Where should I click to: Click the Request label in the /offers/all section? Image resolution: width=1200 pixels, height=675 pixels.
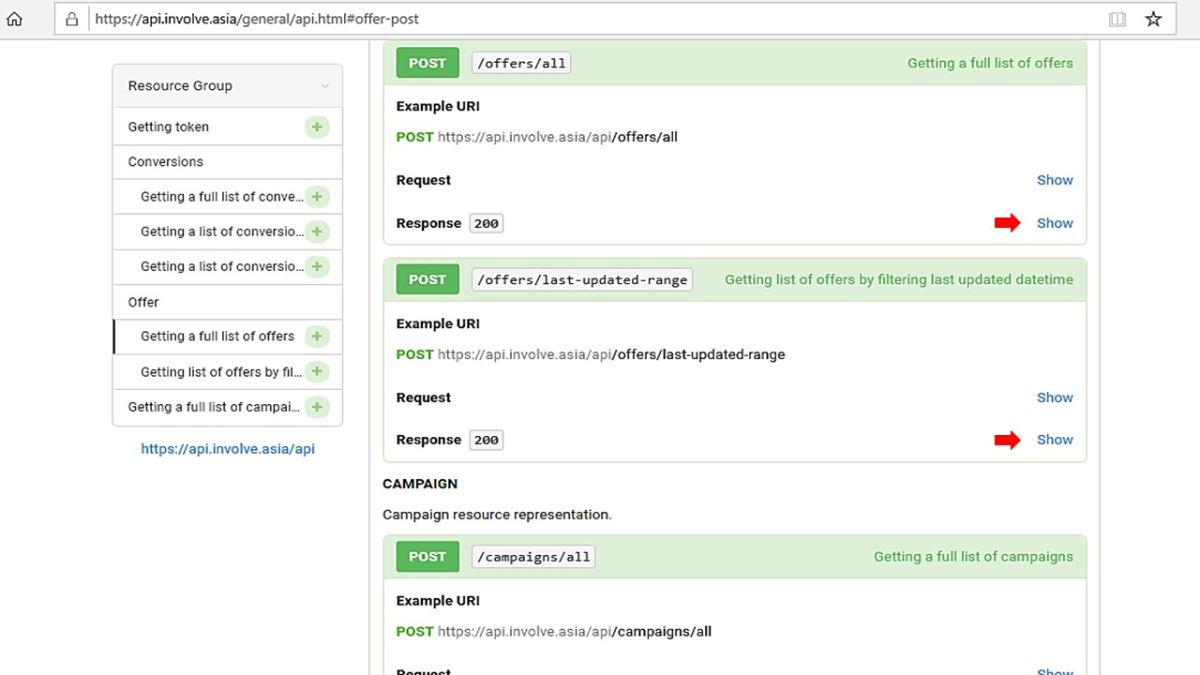coord(423,180)
